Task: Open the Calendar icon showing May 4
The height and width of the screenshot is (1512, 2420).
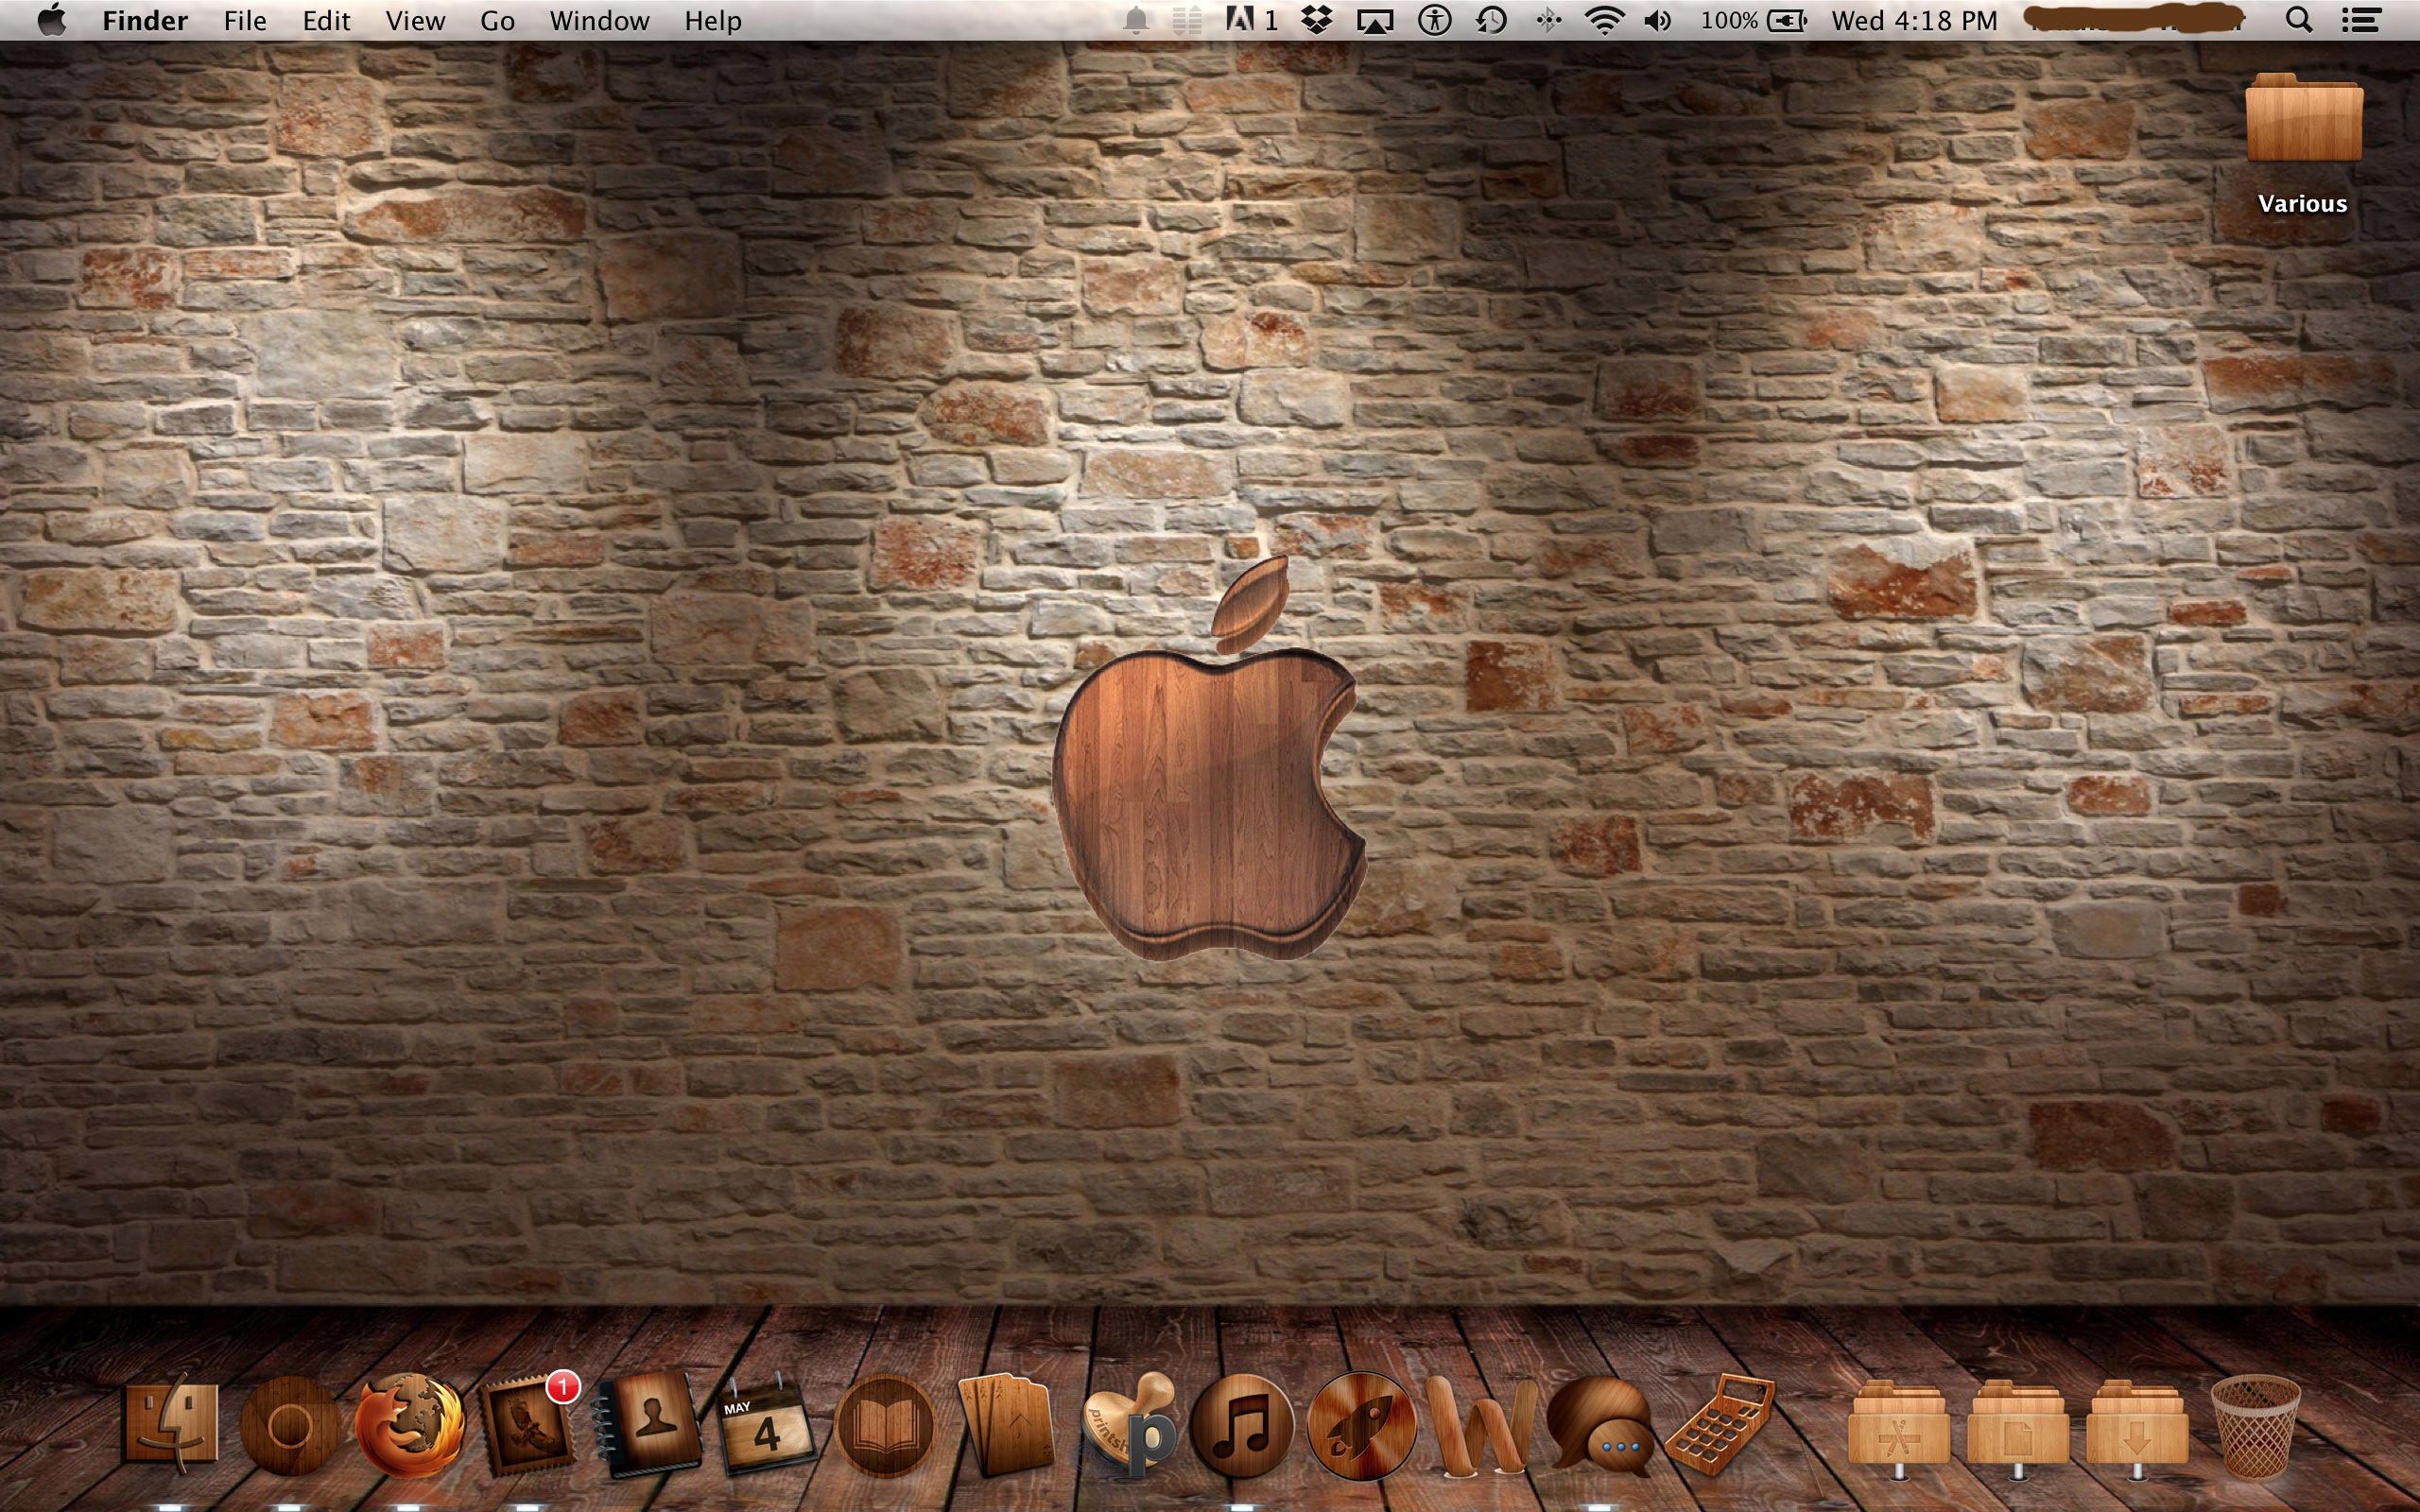Action: coord(766,1425)
